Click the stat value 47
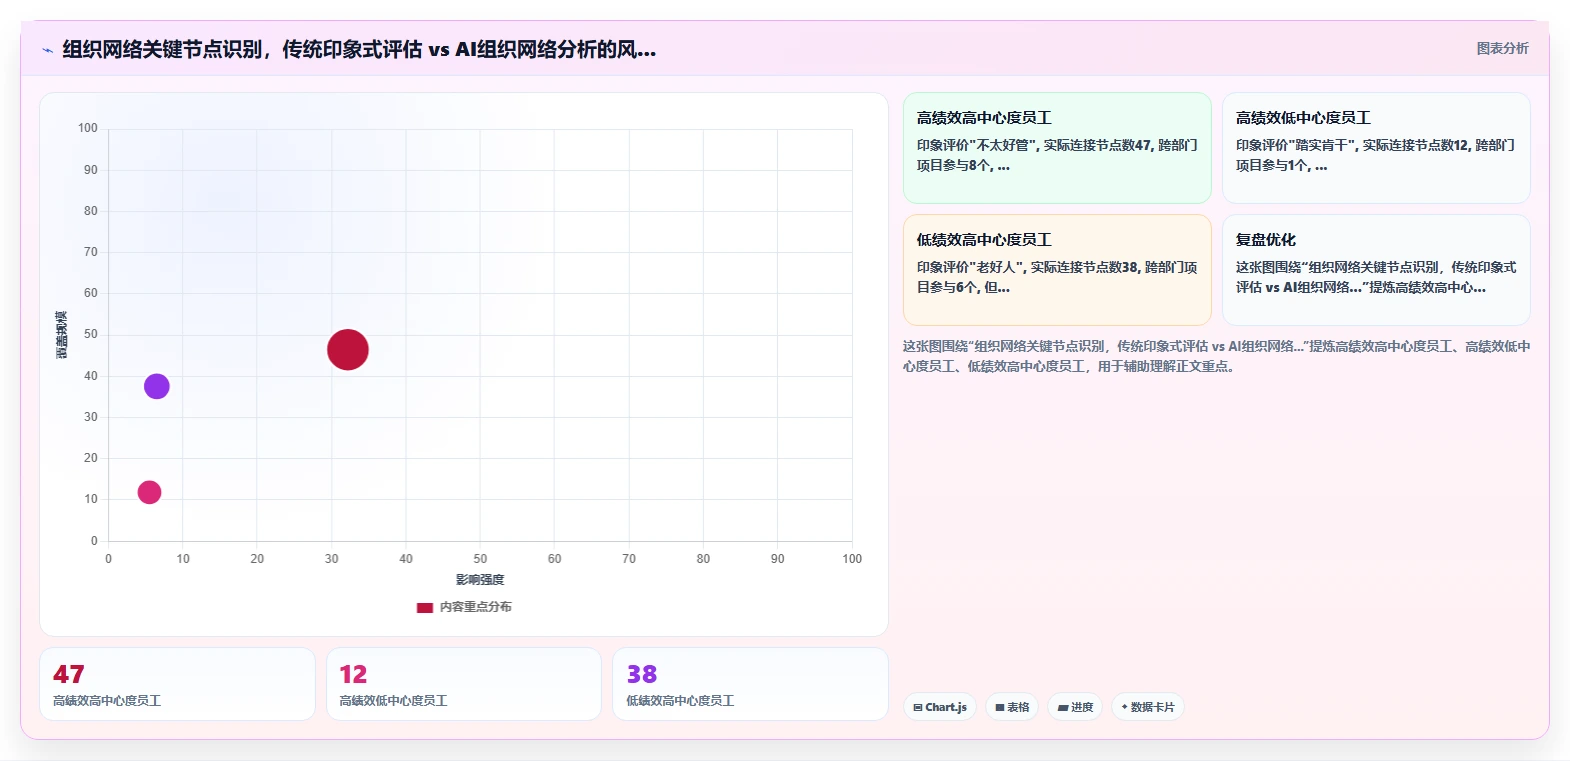 click(69, 675)
